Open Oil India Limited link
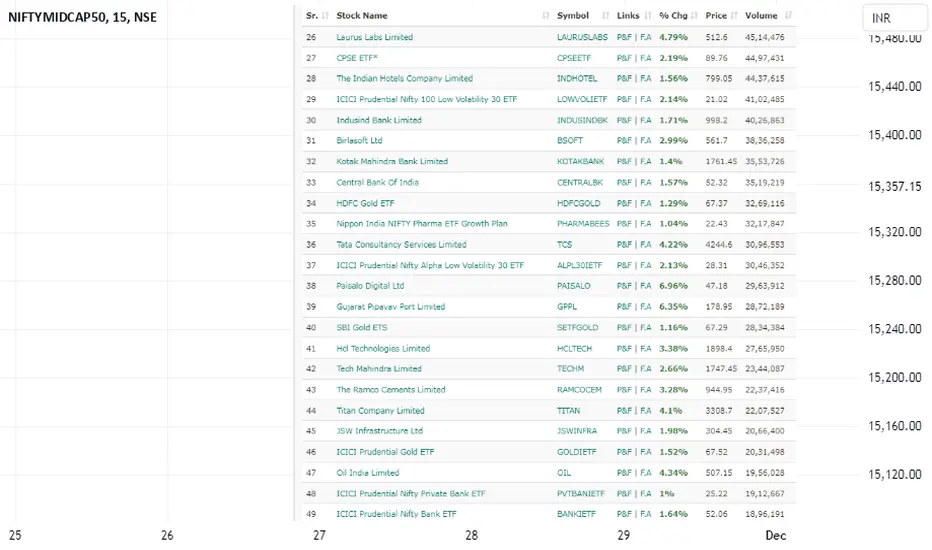The width and height of the screenshot is (932, 550). point(367,473)
